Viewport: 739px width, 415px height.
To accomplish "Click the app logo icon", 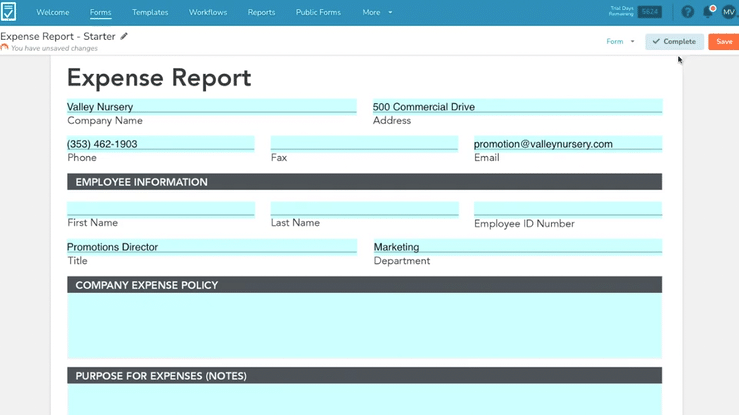I will (x=8, y=12).
